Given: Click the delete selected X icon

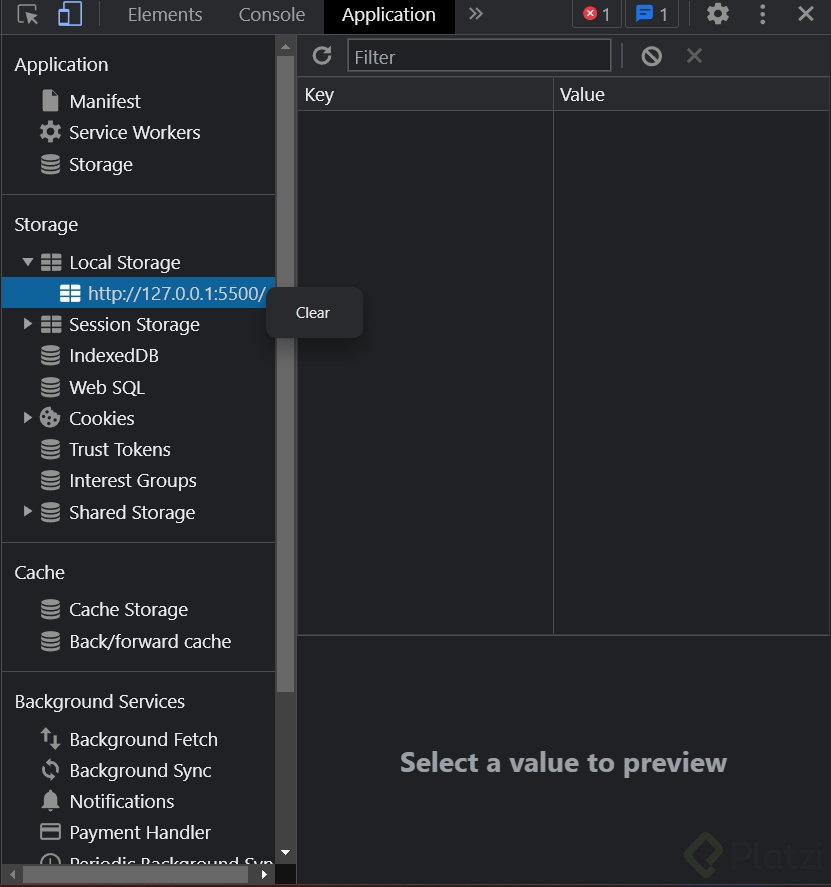Looking at the screenshot, I should 694,56.
